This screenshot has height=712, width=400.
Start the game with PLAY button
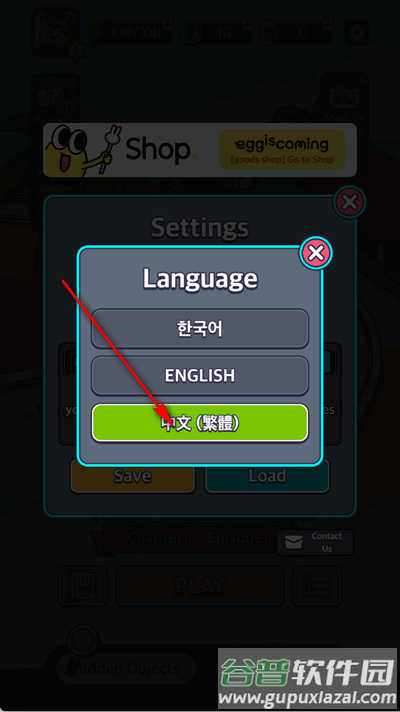pyautogui.click(x=200, y=586)
